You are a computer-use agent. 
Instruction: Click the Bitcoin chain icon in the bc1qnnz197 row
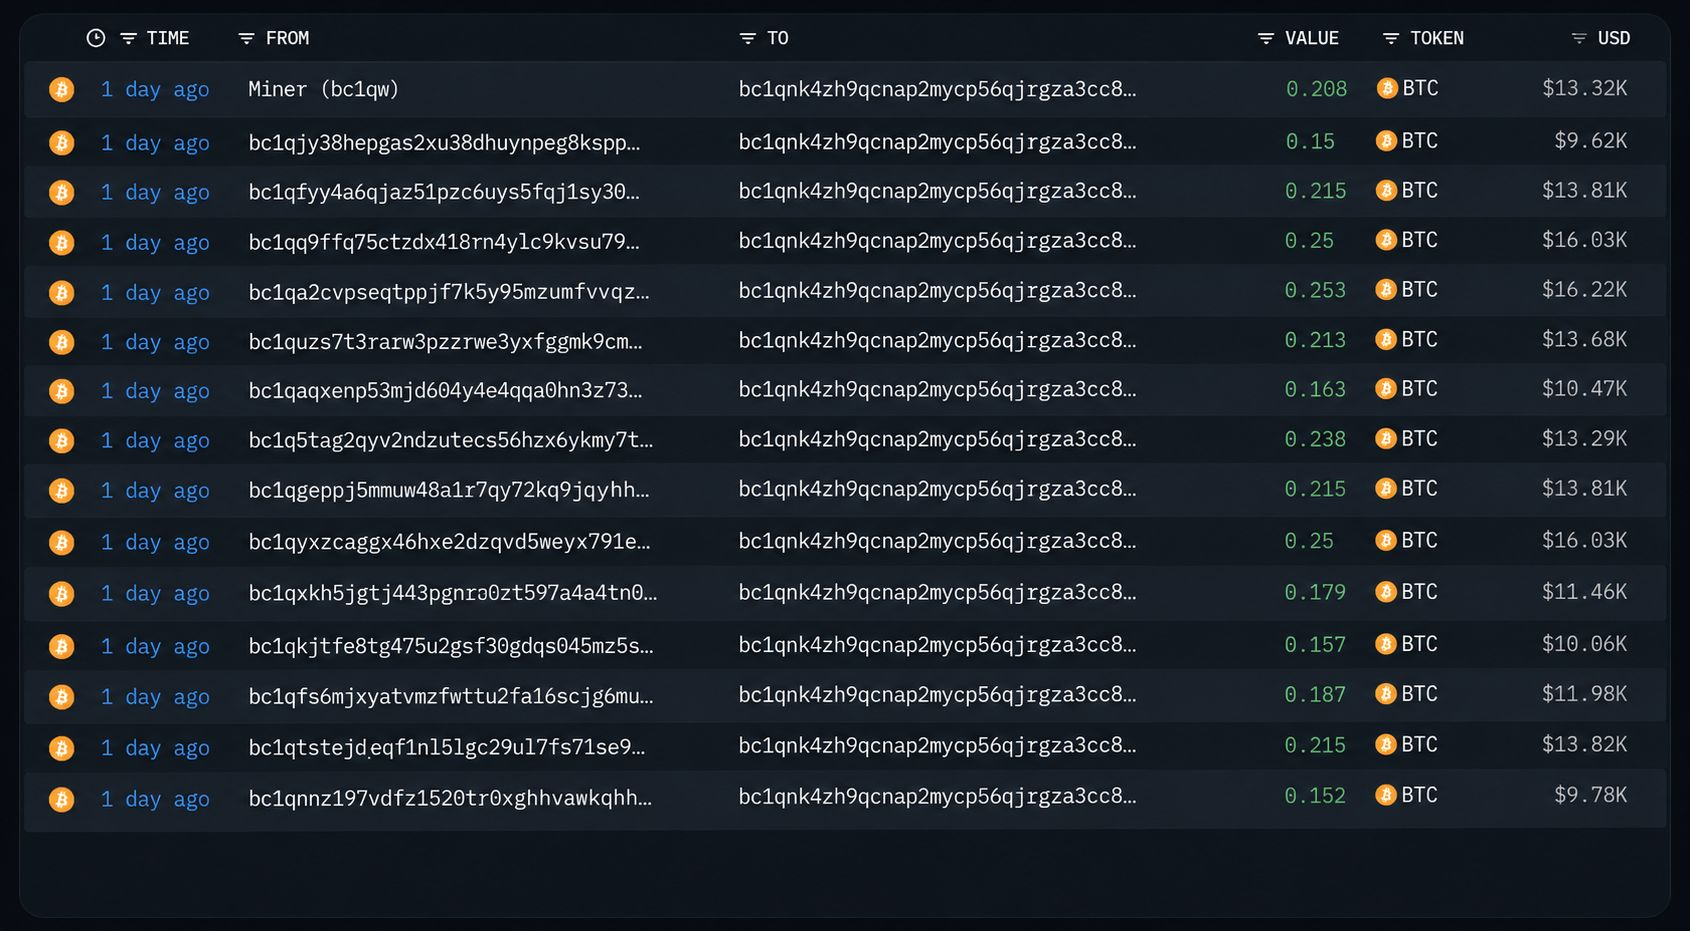pyautogui.click(x=62, y=799)
